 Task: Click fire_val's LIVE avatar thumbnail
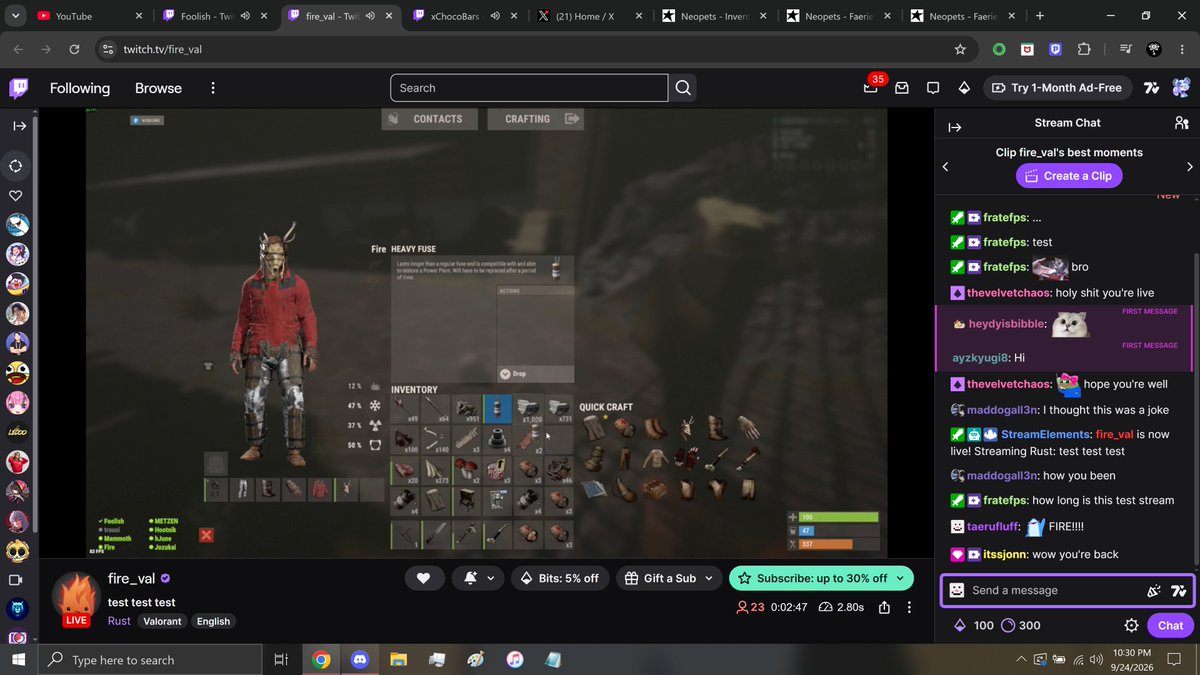[x=76, y=600]
